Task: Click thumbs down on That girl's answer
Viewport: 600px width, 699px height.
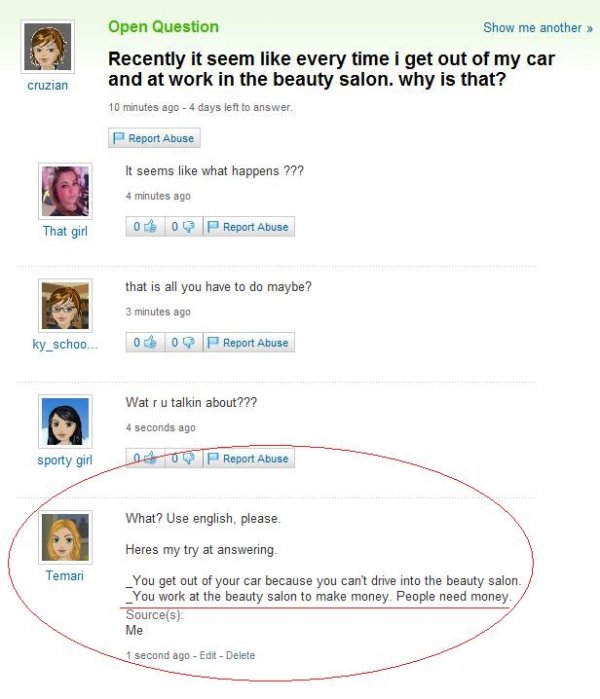Action: [x=184, y=226]
